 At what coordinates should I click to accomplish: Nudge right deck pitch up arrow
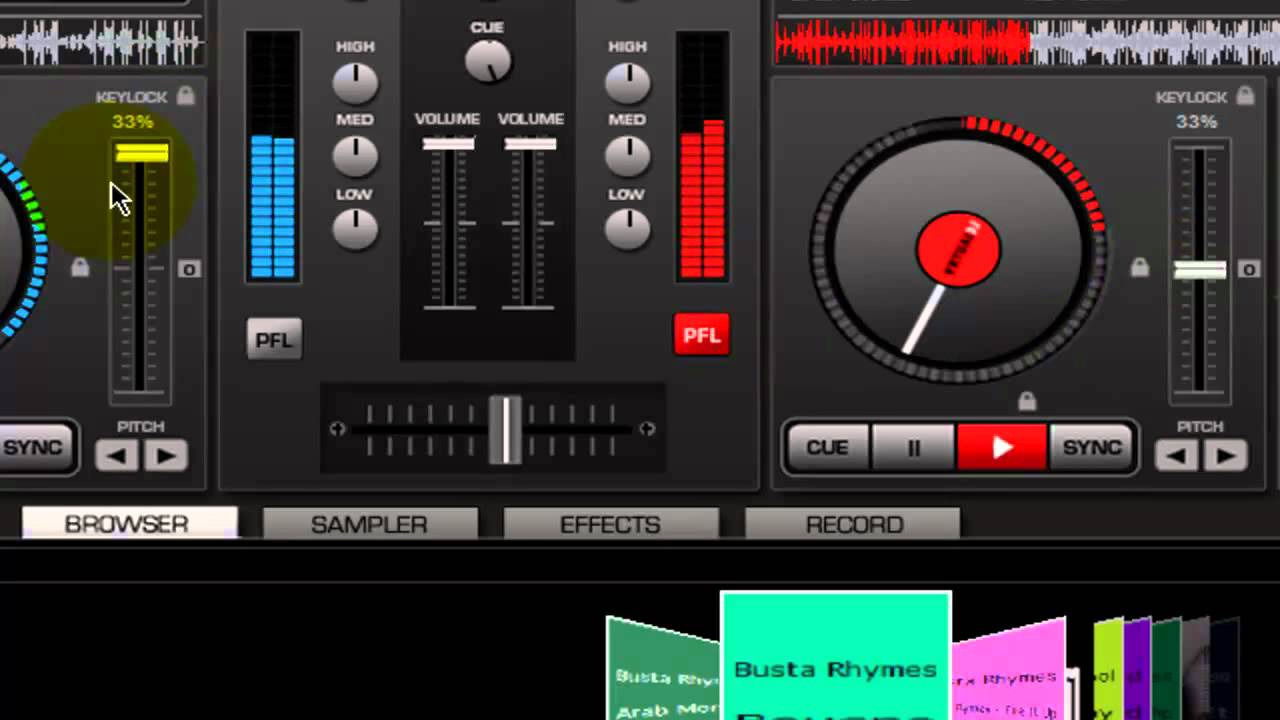(1225, 456)
